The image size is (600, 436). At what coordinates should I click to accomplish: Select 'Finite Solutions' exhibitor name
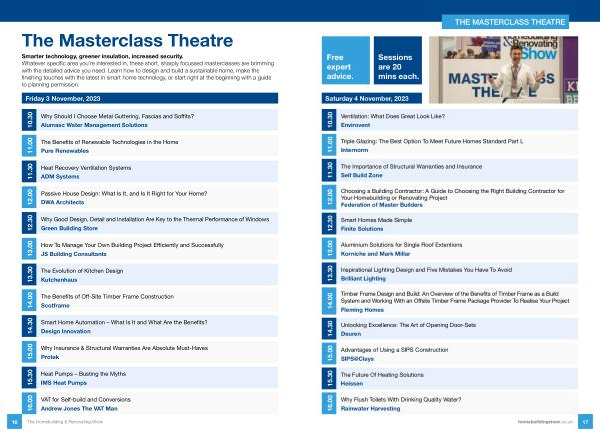(x=362, y=229)
